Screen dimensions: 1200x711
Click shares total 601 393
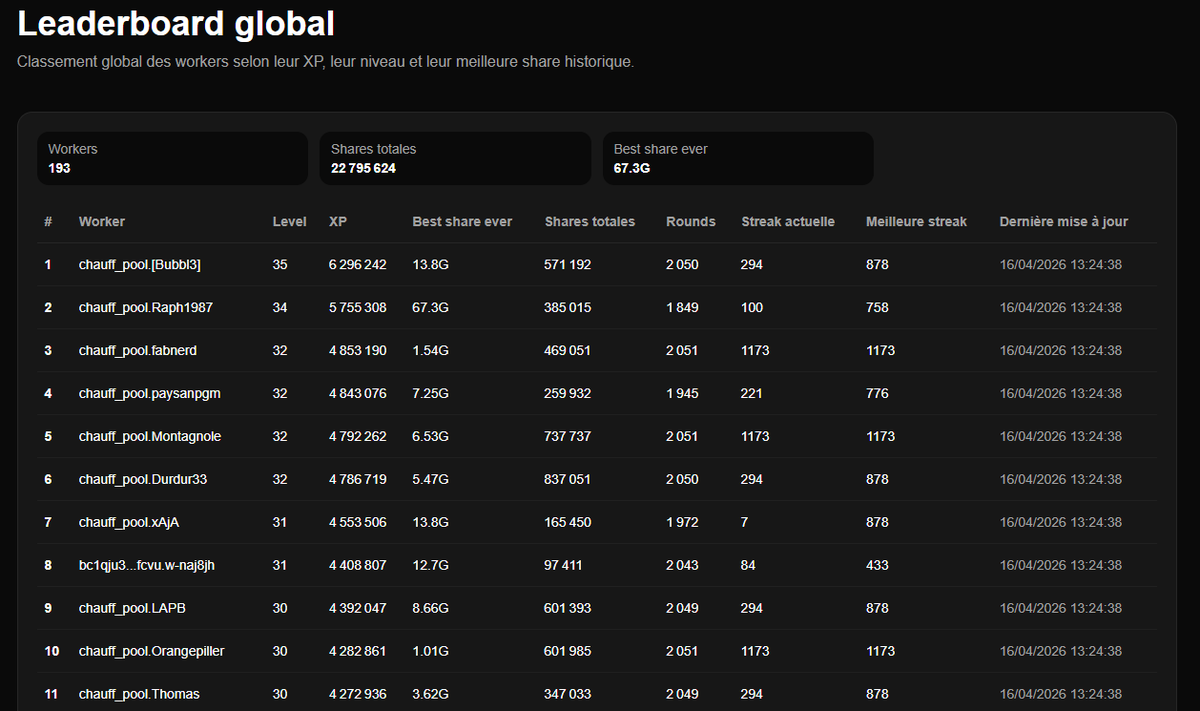[x=567, y=609]
